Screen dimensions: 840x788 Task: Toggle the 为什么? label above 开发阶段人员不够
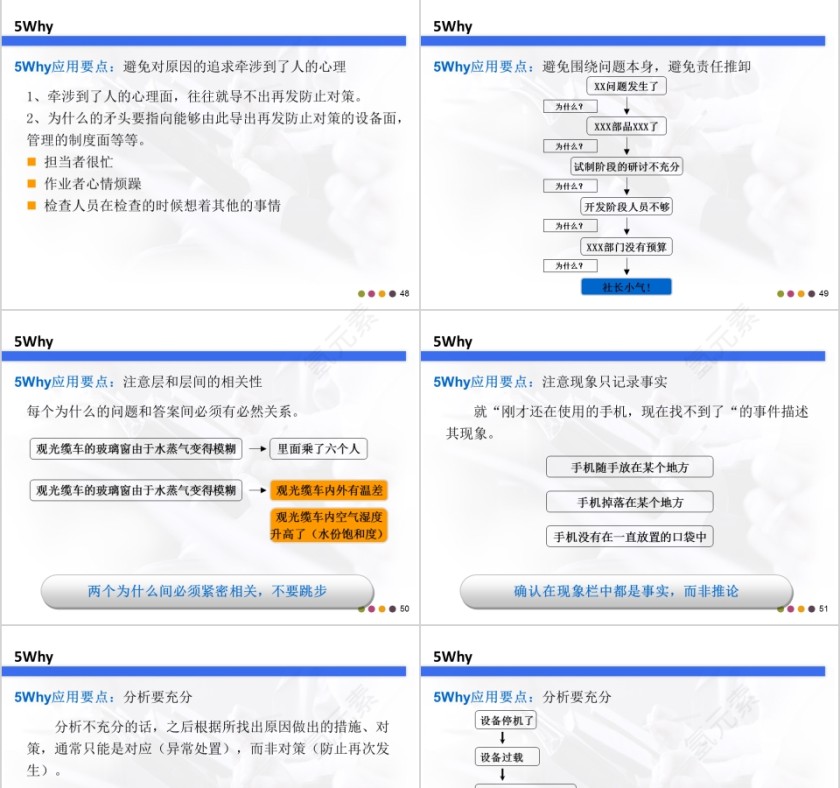(569, 186)
